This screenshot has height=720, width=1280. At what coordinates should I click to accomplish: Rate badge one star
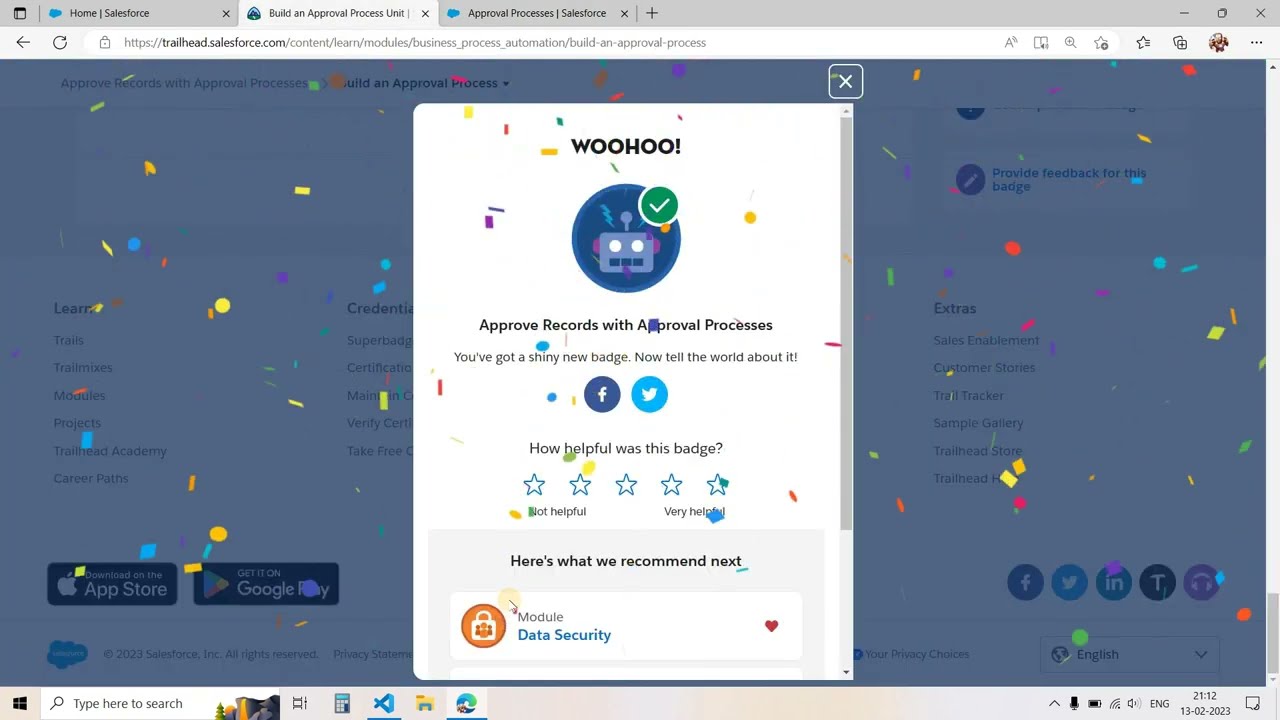[534, 485]
